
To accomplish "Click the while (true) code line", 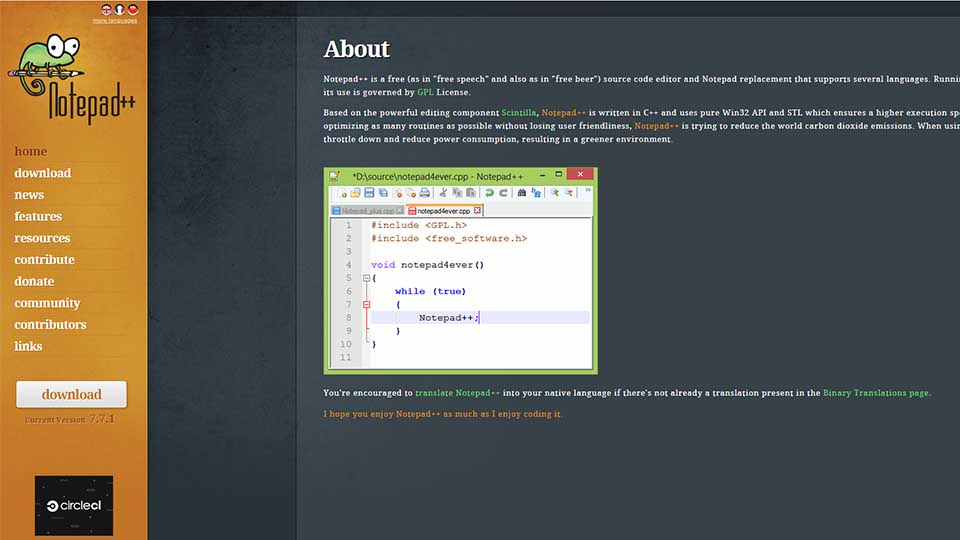I will click(430, 291).
